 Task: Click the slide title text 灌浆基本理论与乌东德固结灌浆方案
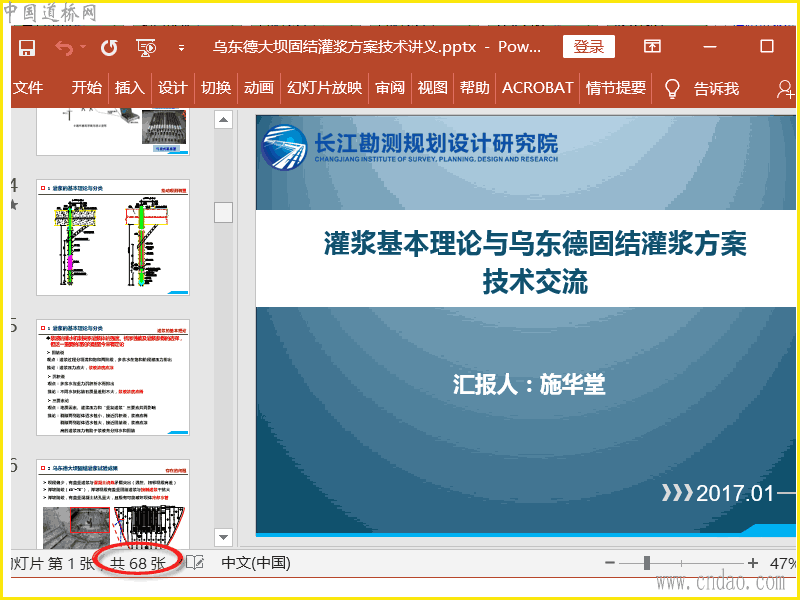coord(535,243)
